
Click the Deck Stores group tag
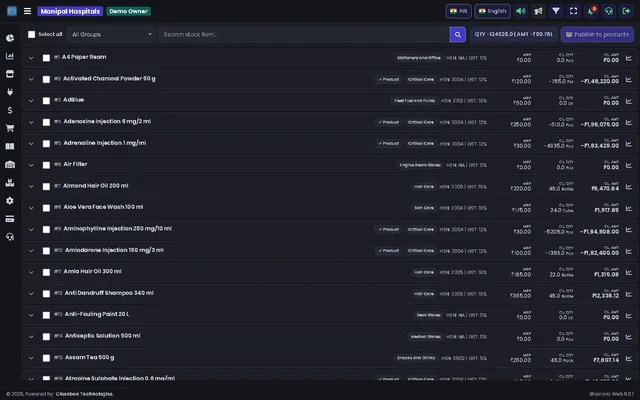click(x=429, y=315)
